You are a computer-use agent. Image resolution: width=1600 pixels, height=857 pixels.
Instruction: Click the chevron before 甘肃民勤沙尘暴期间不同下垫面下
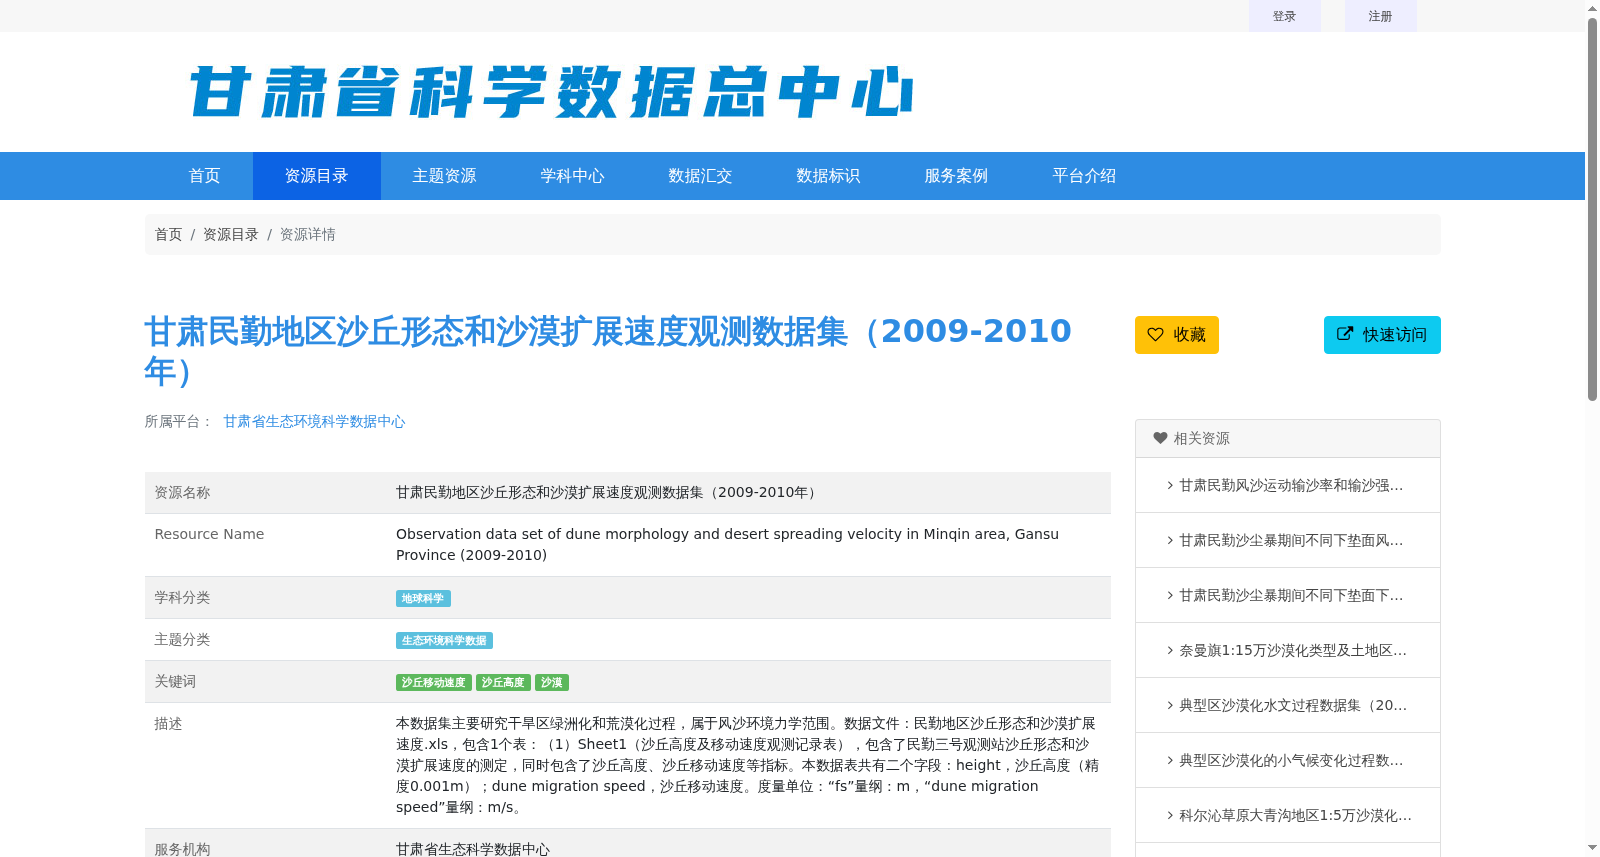(x=1170, y=595)
